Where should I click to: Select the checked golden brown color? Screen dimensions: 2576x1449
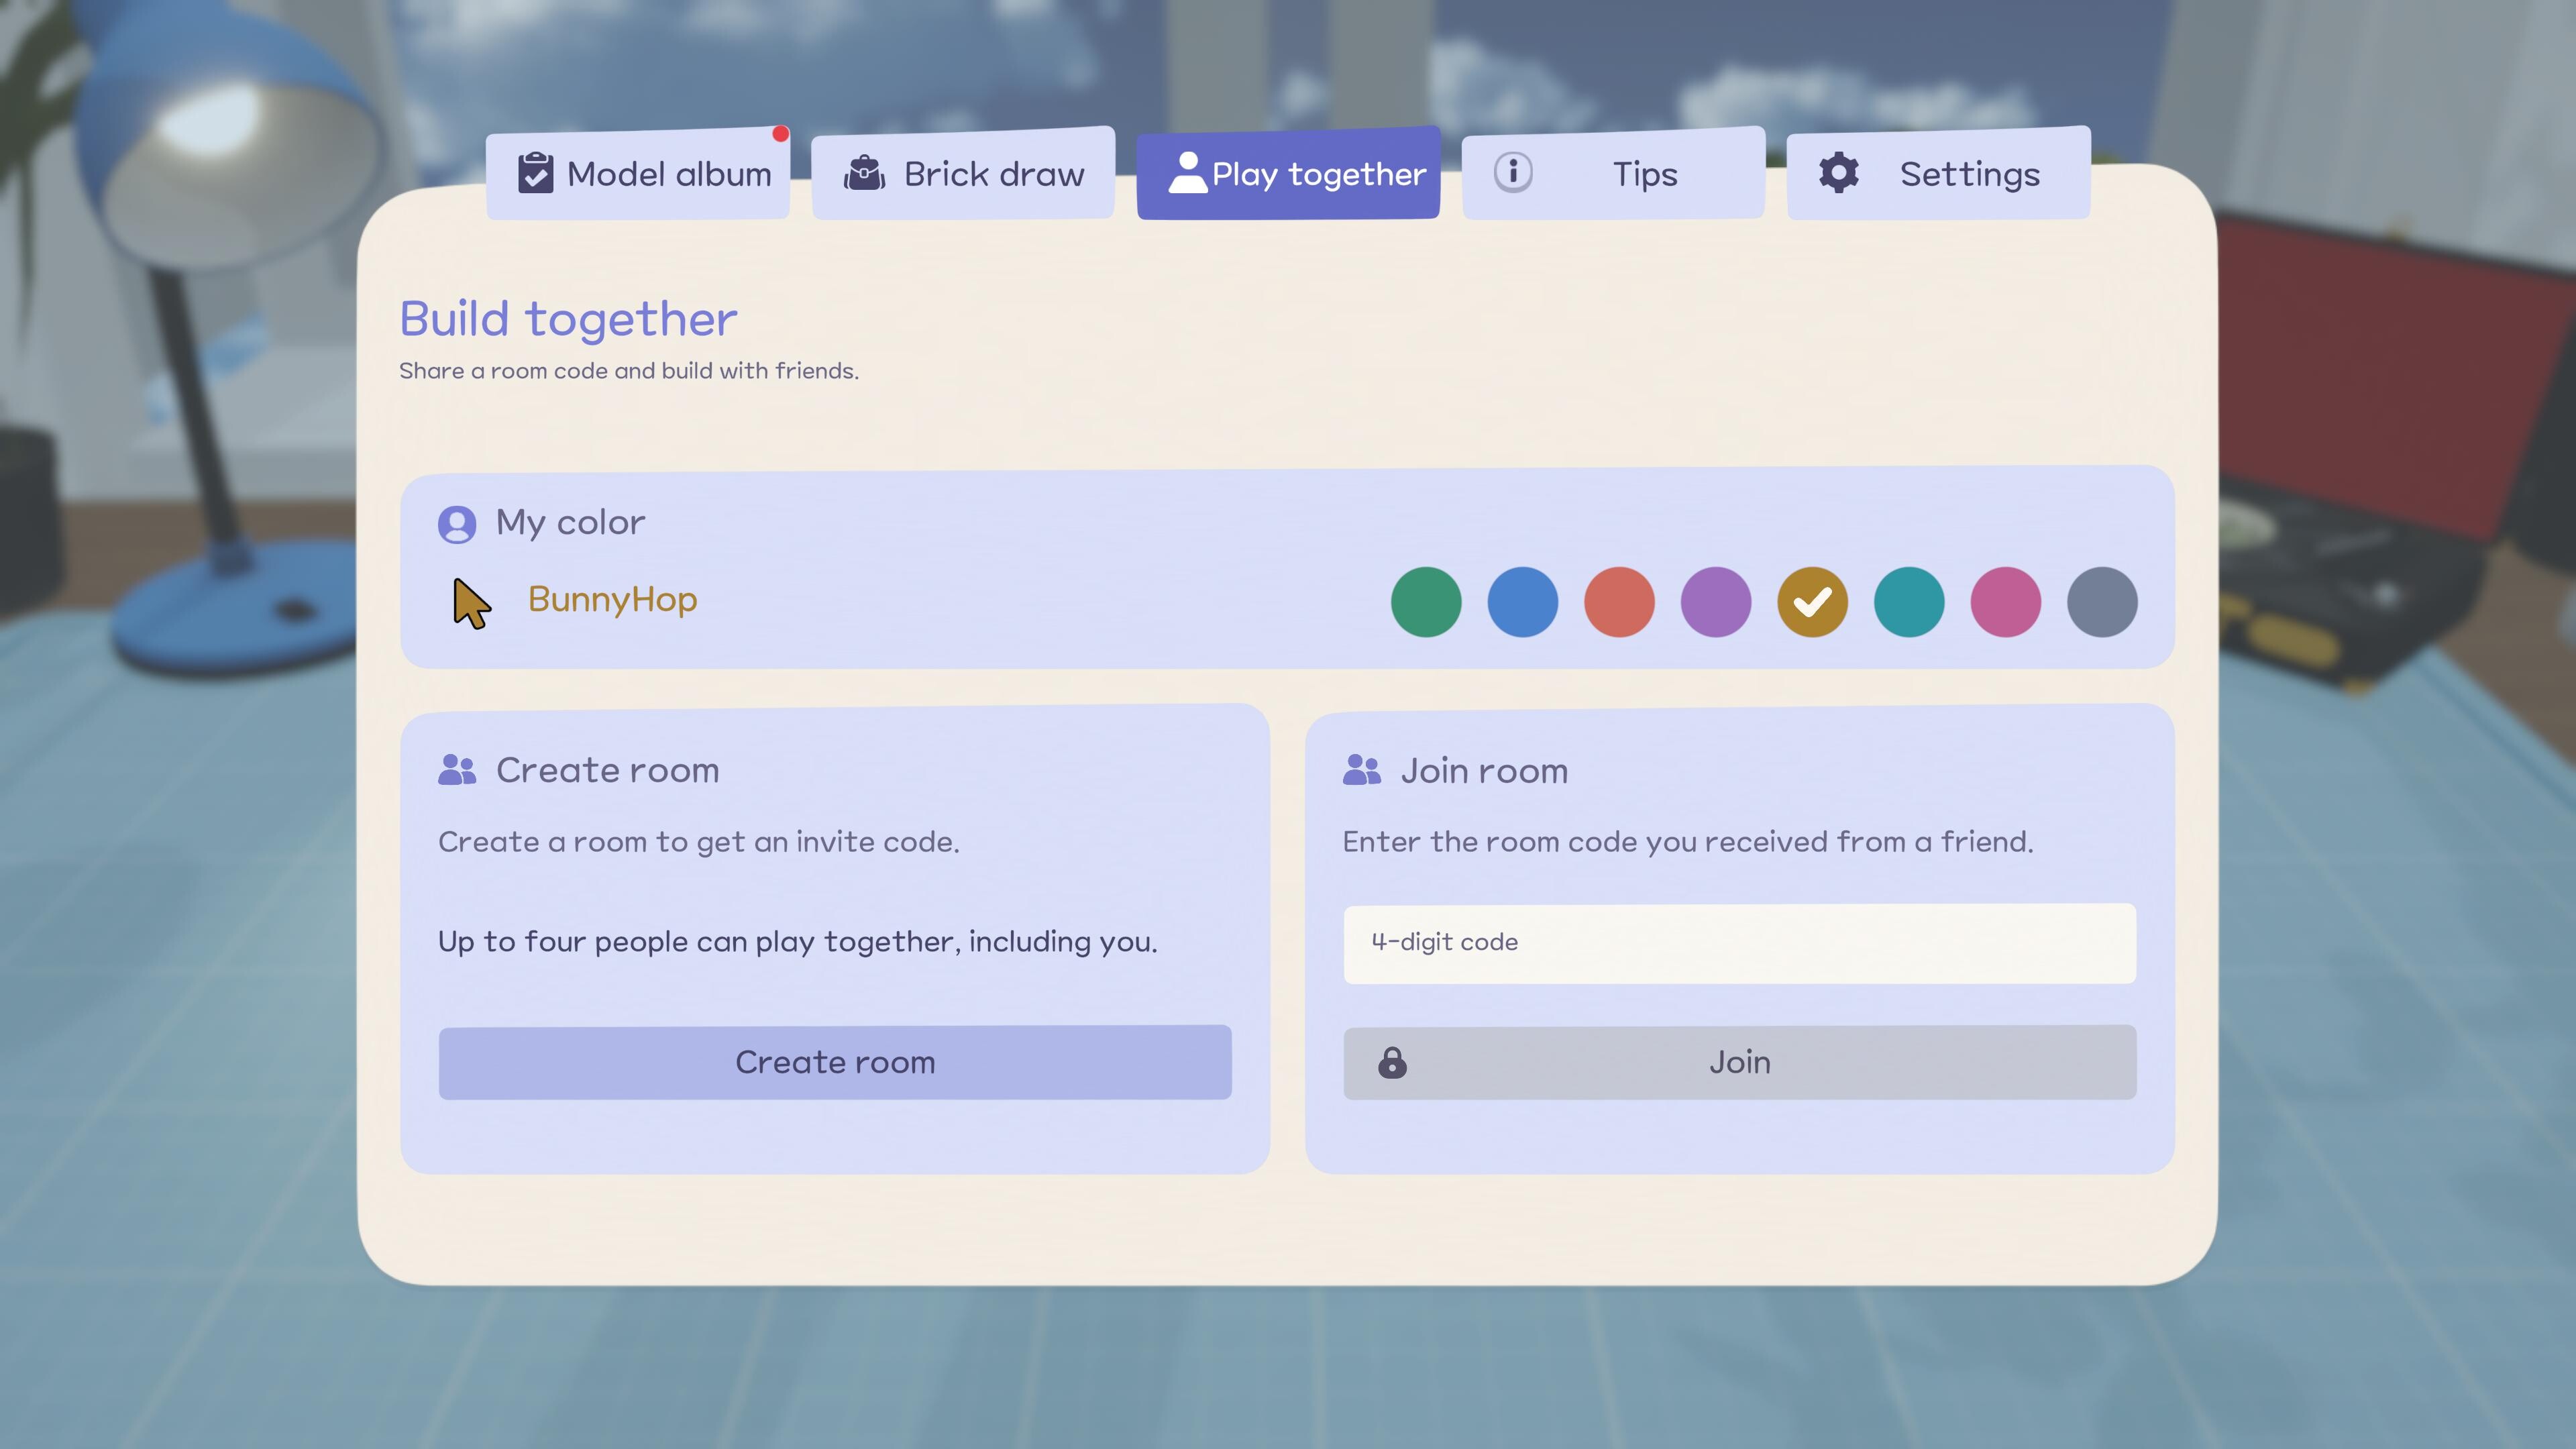[x=1813, y=602]
